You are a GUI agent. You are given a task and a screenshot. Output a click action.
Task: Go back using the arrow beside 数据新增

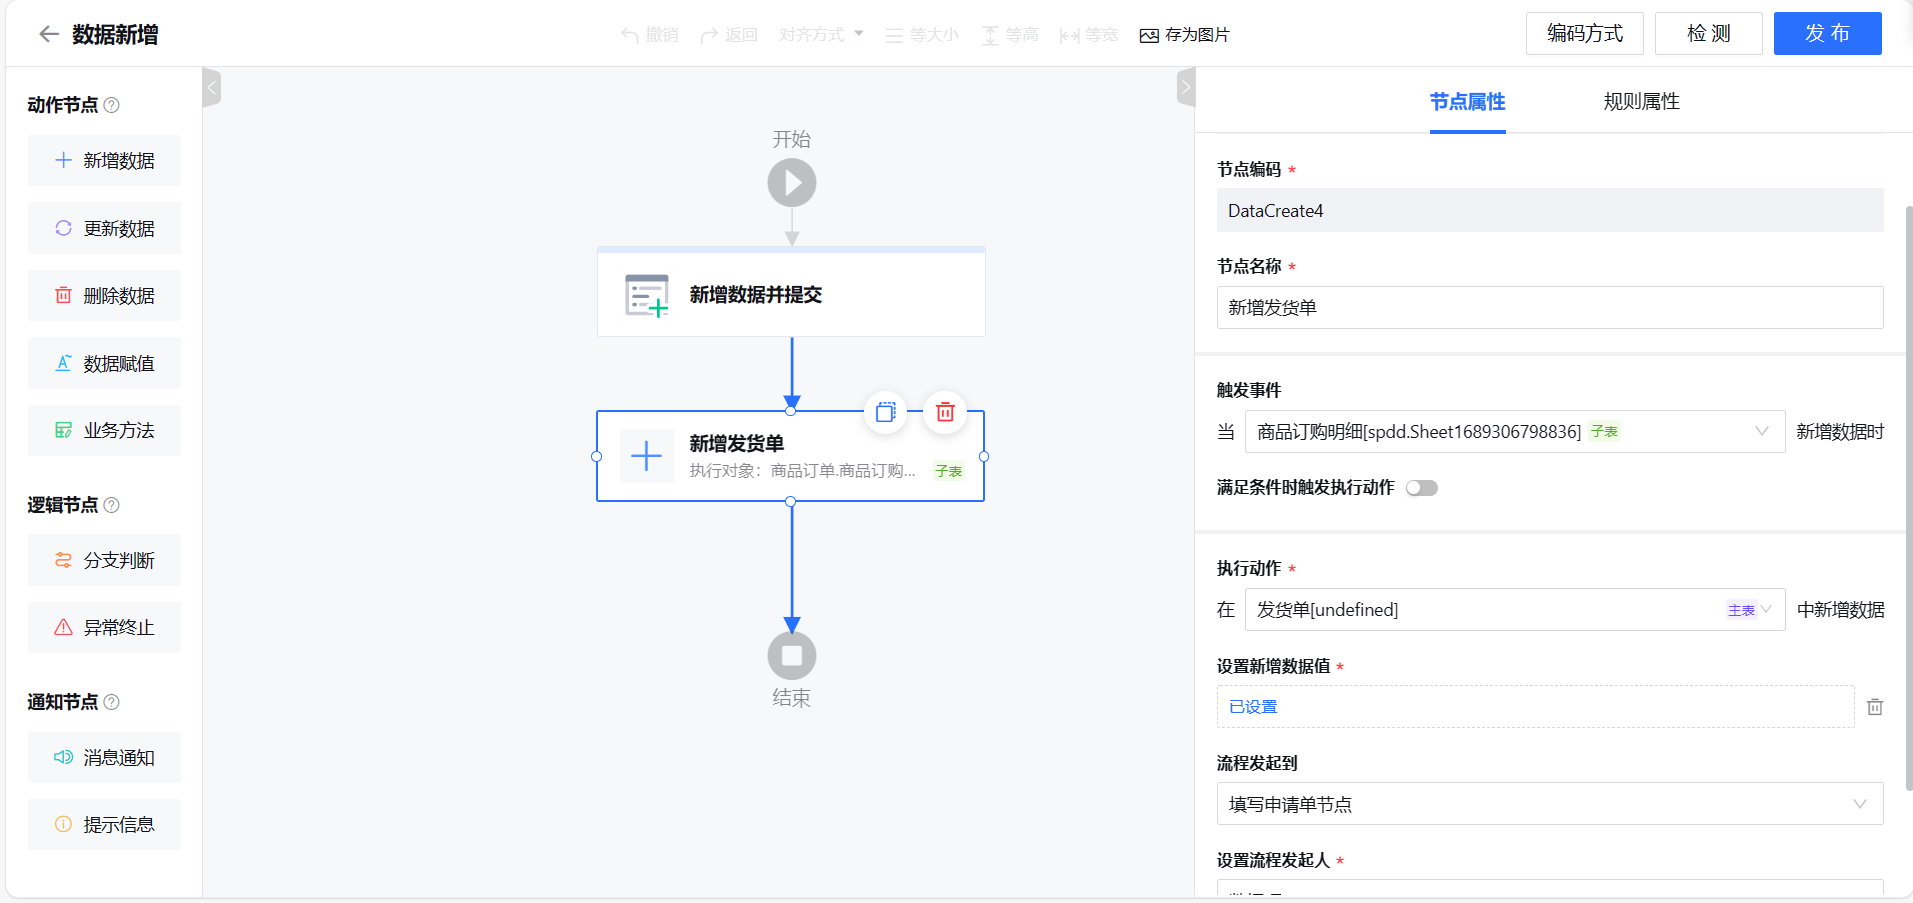click(48, 34)
